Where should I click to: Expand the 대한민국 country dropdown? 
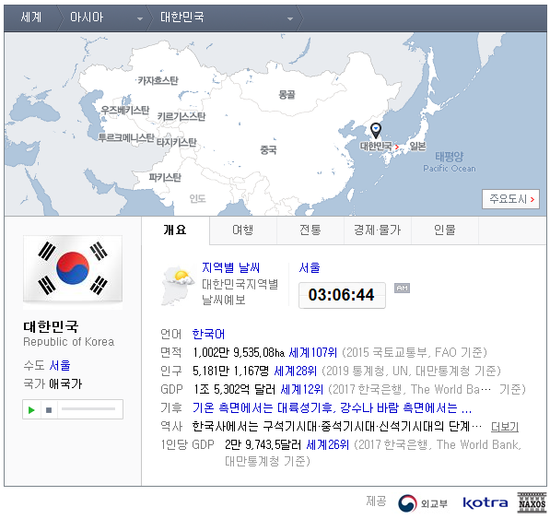tap(290, 19)
